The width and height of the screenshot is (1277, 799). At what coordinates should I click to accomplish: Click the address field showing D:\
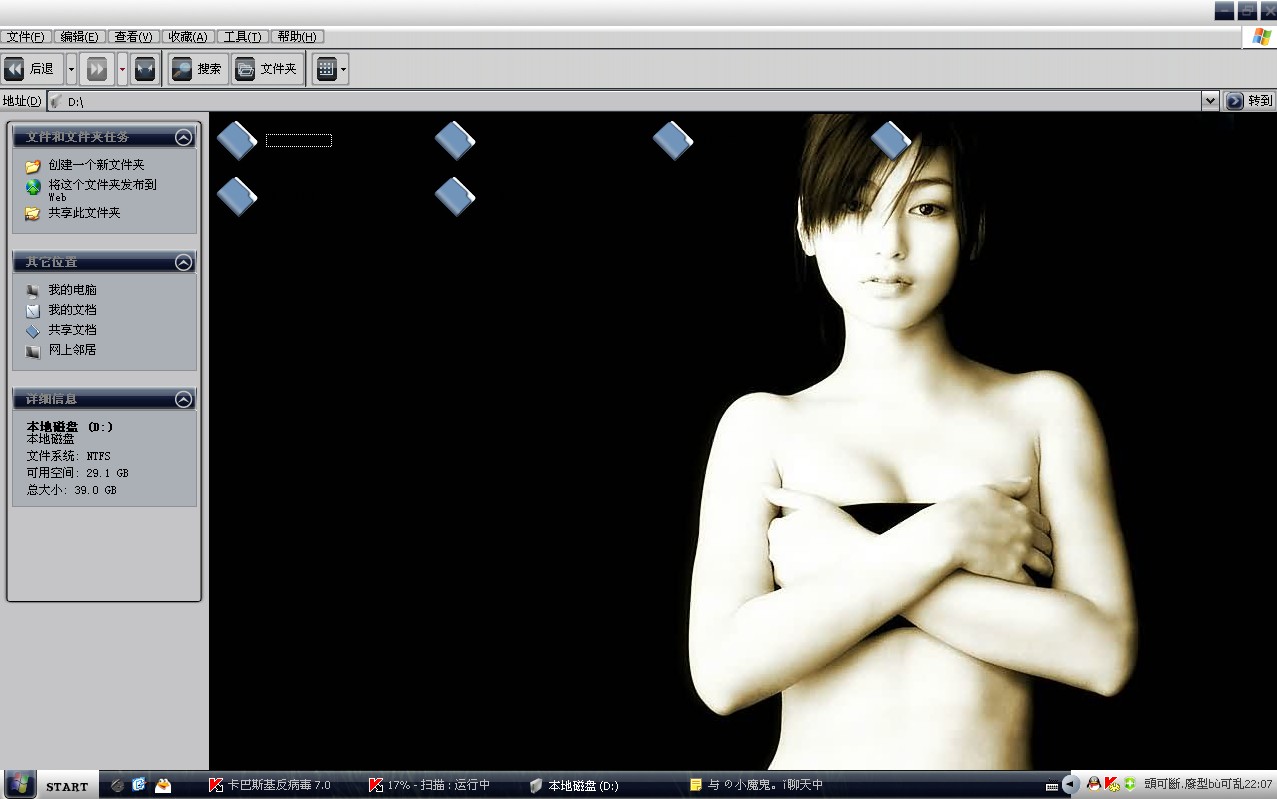tap(600, 101)
